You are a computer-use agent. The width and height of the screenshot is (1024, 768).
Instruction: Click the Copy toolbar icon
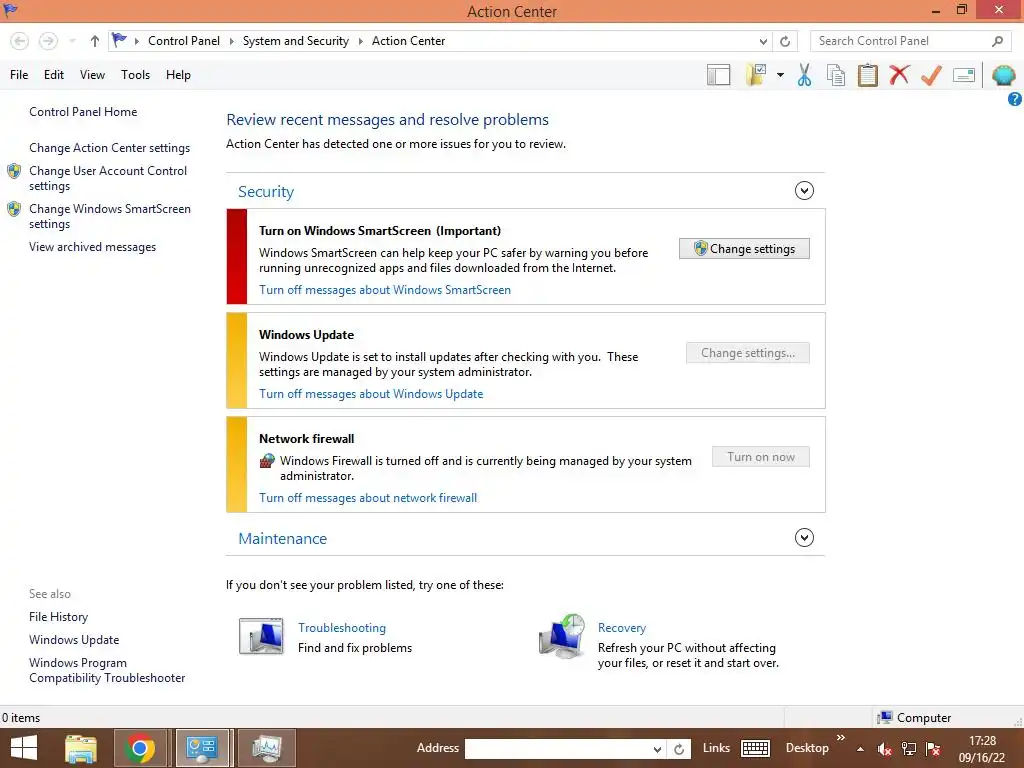tap(836, 75)
